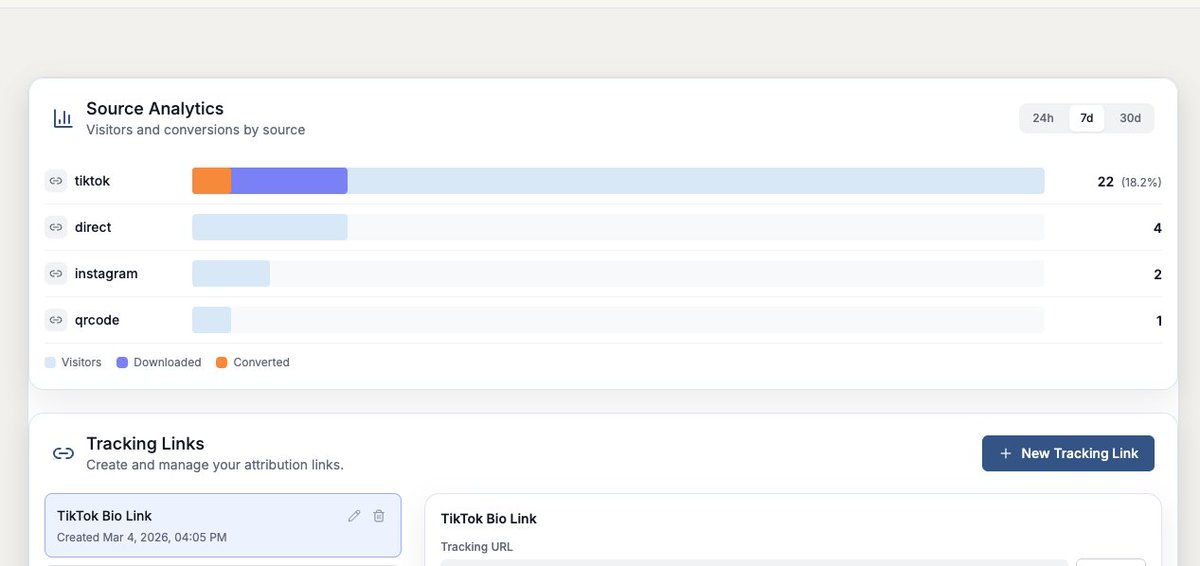
Task: Click the instagram visitor count 2
Action: (1157, 274)
